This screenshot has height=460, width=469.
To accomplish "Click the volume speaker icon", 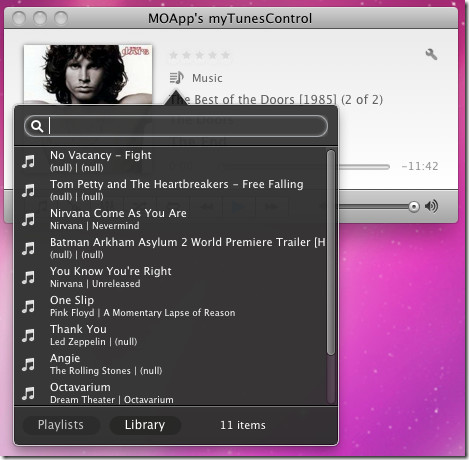I will click(x=431, y=206).
